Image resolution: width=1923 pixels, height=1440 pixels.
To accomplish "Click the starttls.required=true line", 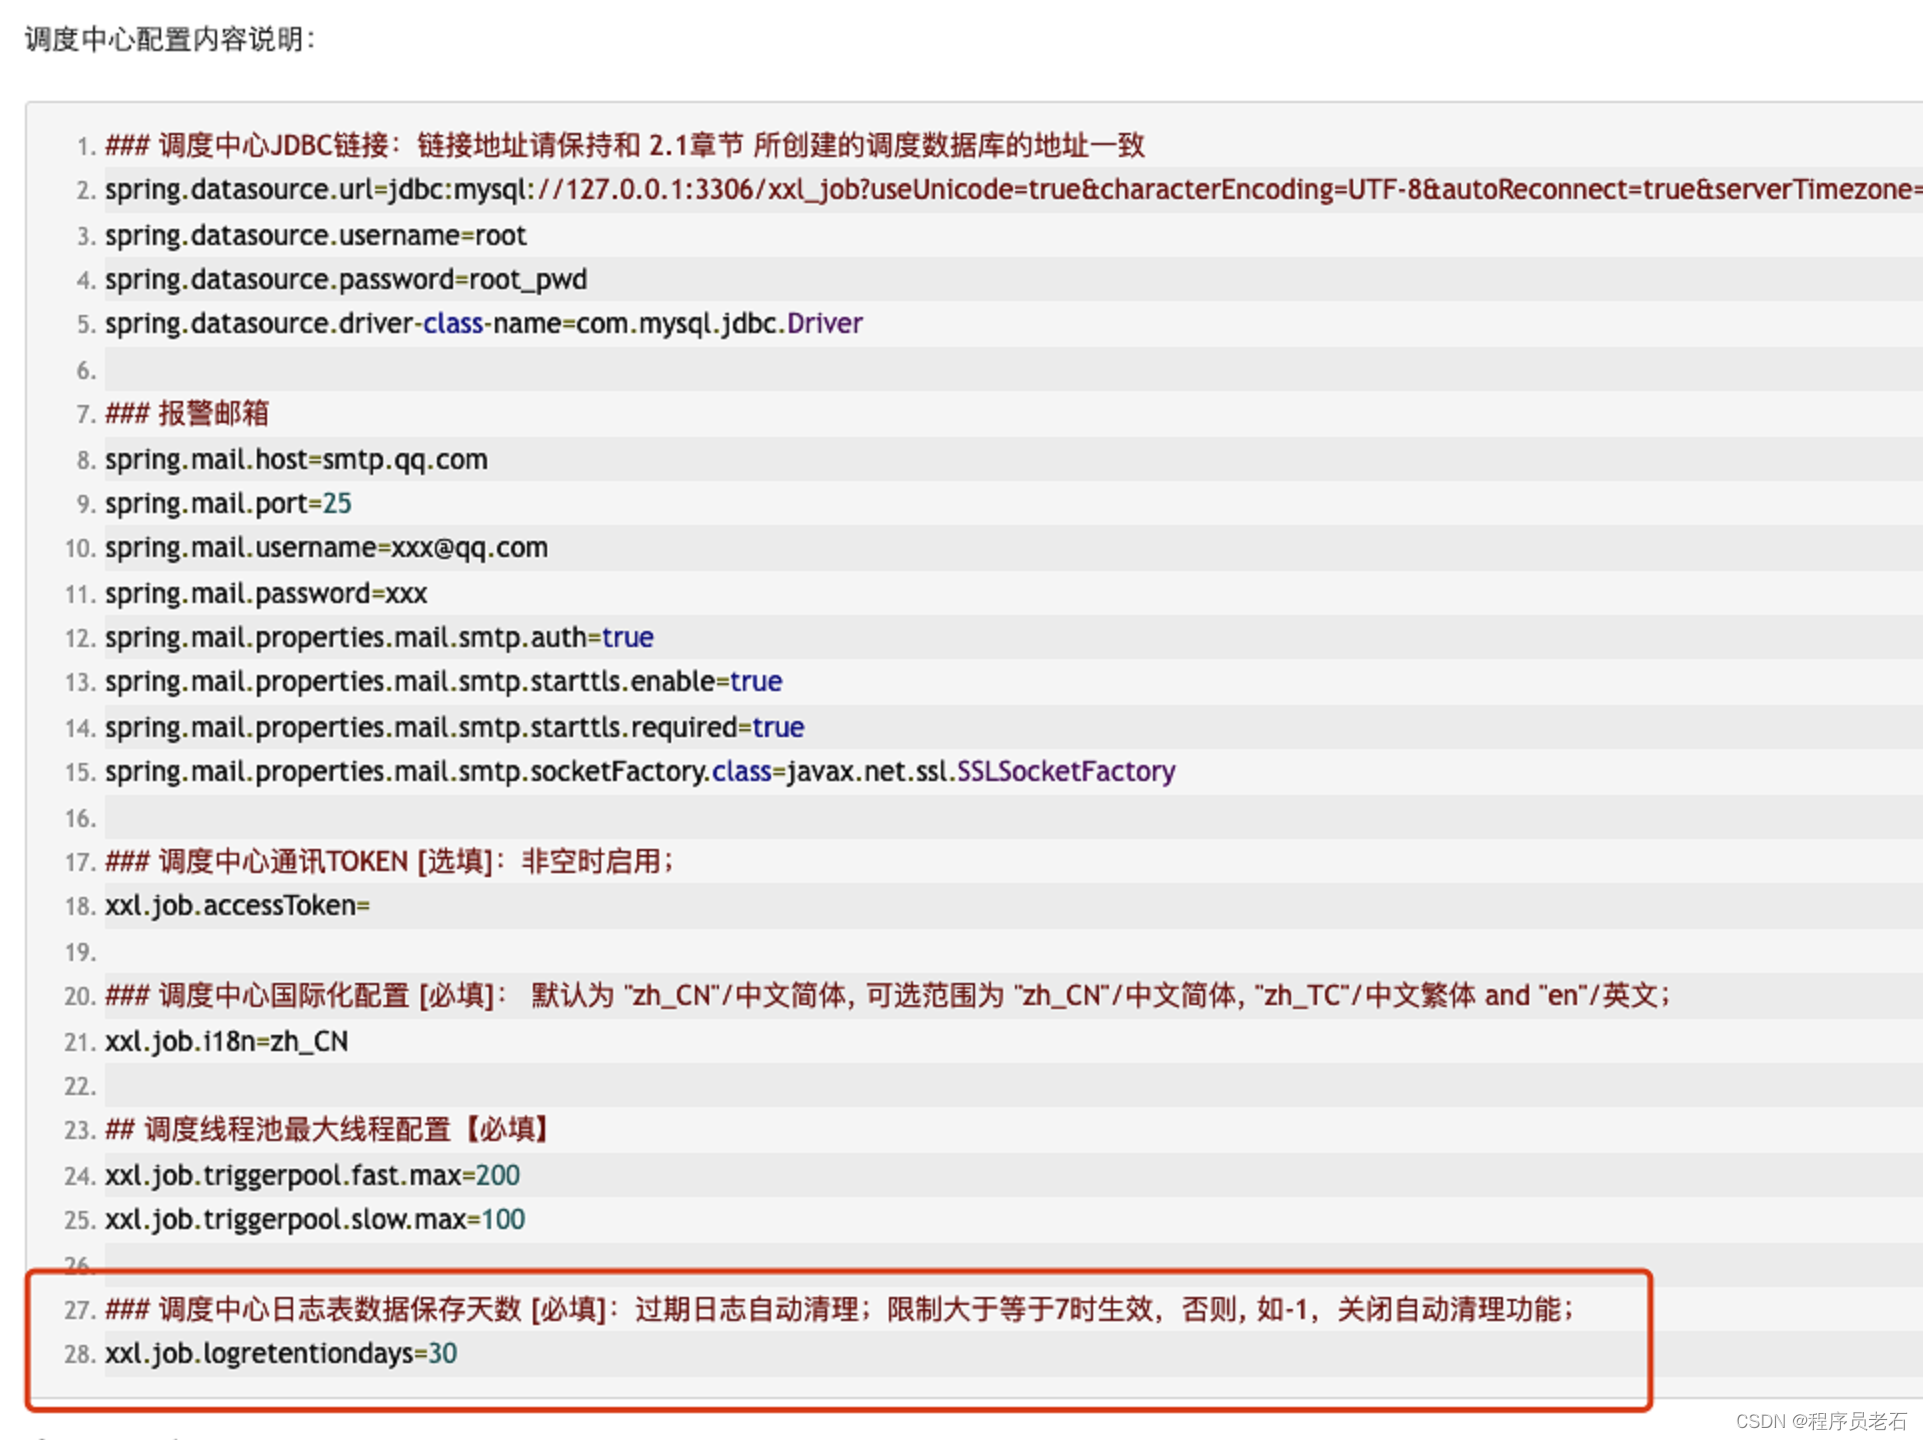I will [x=454, y=727].
